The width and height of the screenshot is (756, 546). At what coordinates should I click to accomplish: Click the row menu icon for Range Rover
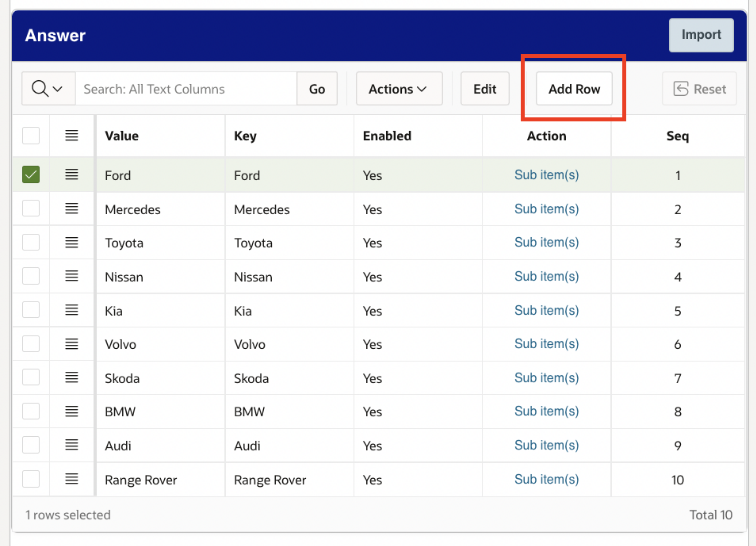[x=71, y=479]
